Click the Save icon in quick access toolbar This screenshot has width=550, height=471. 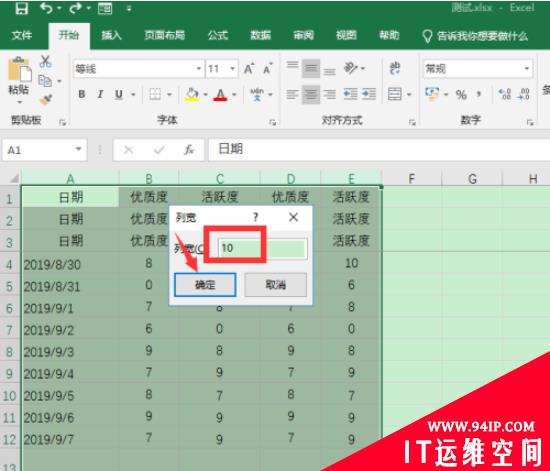coord(21,8)
